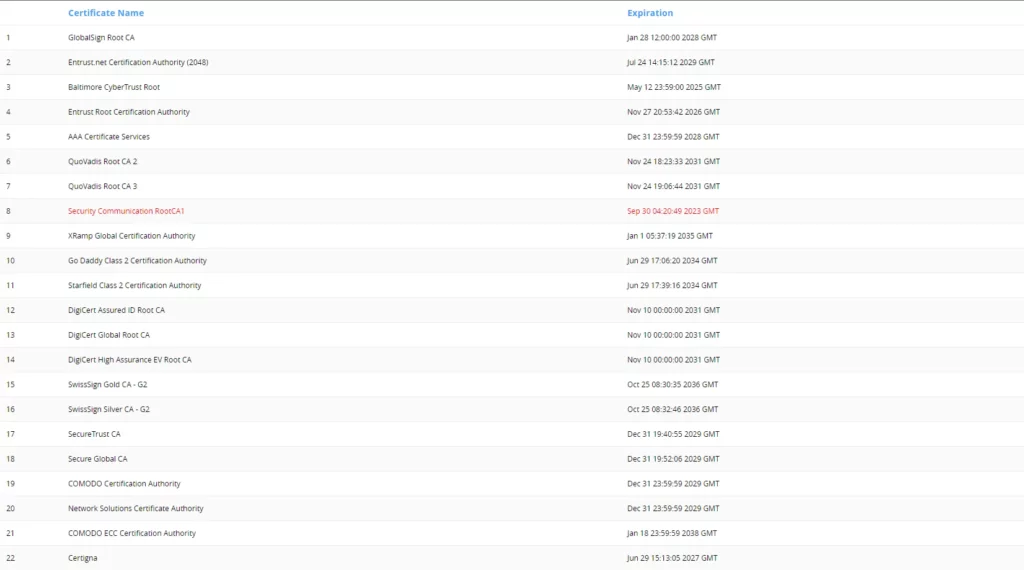Viewport: 1024px width, 570px height.
Task: Click Entrust.net Certification Authority (2048)
Action: click(x=138, y=63)
